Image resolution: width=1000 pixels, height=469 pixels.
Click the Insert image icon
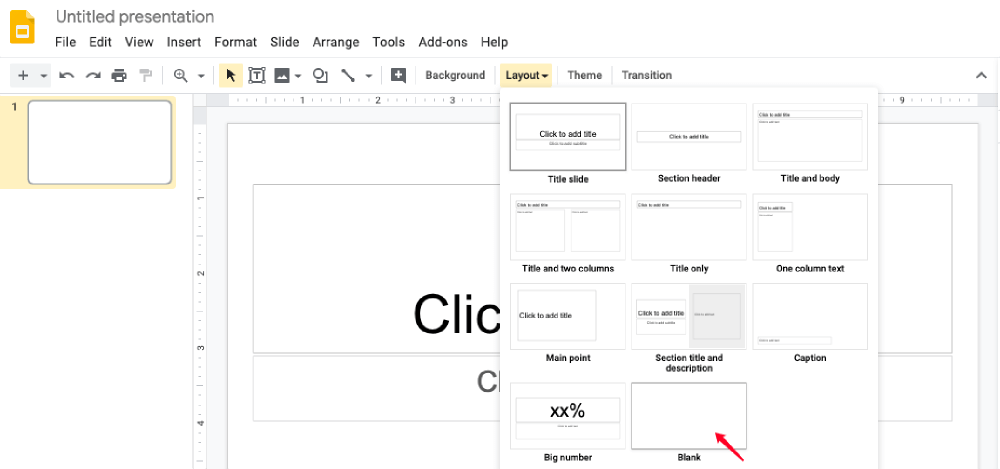282,75
